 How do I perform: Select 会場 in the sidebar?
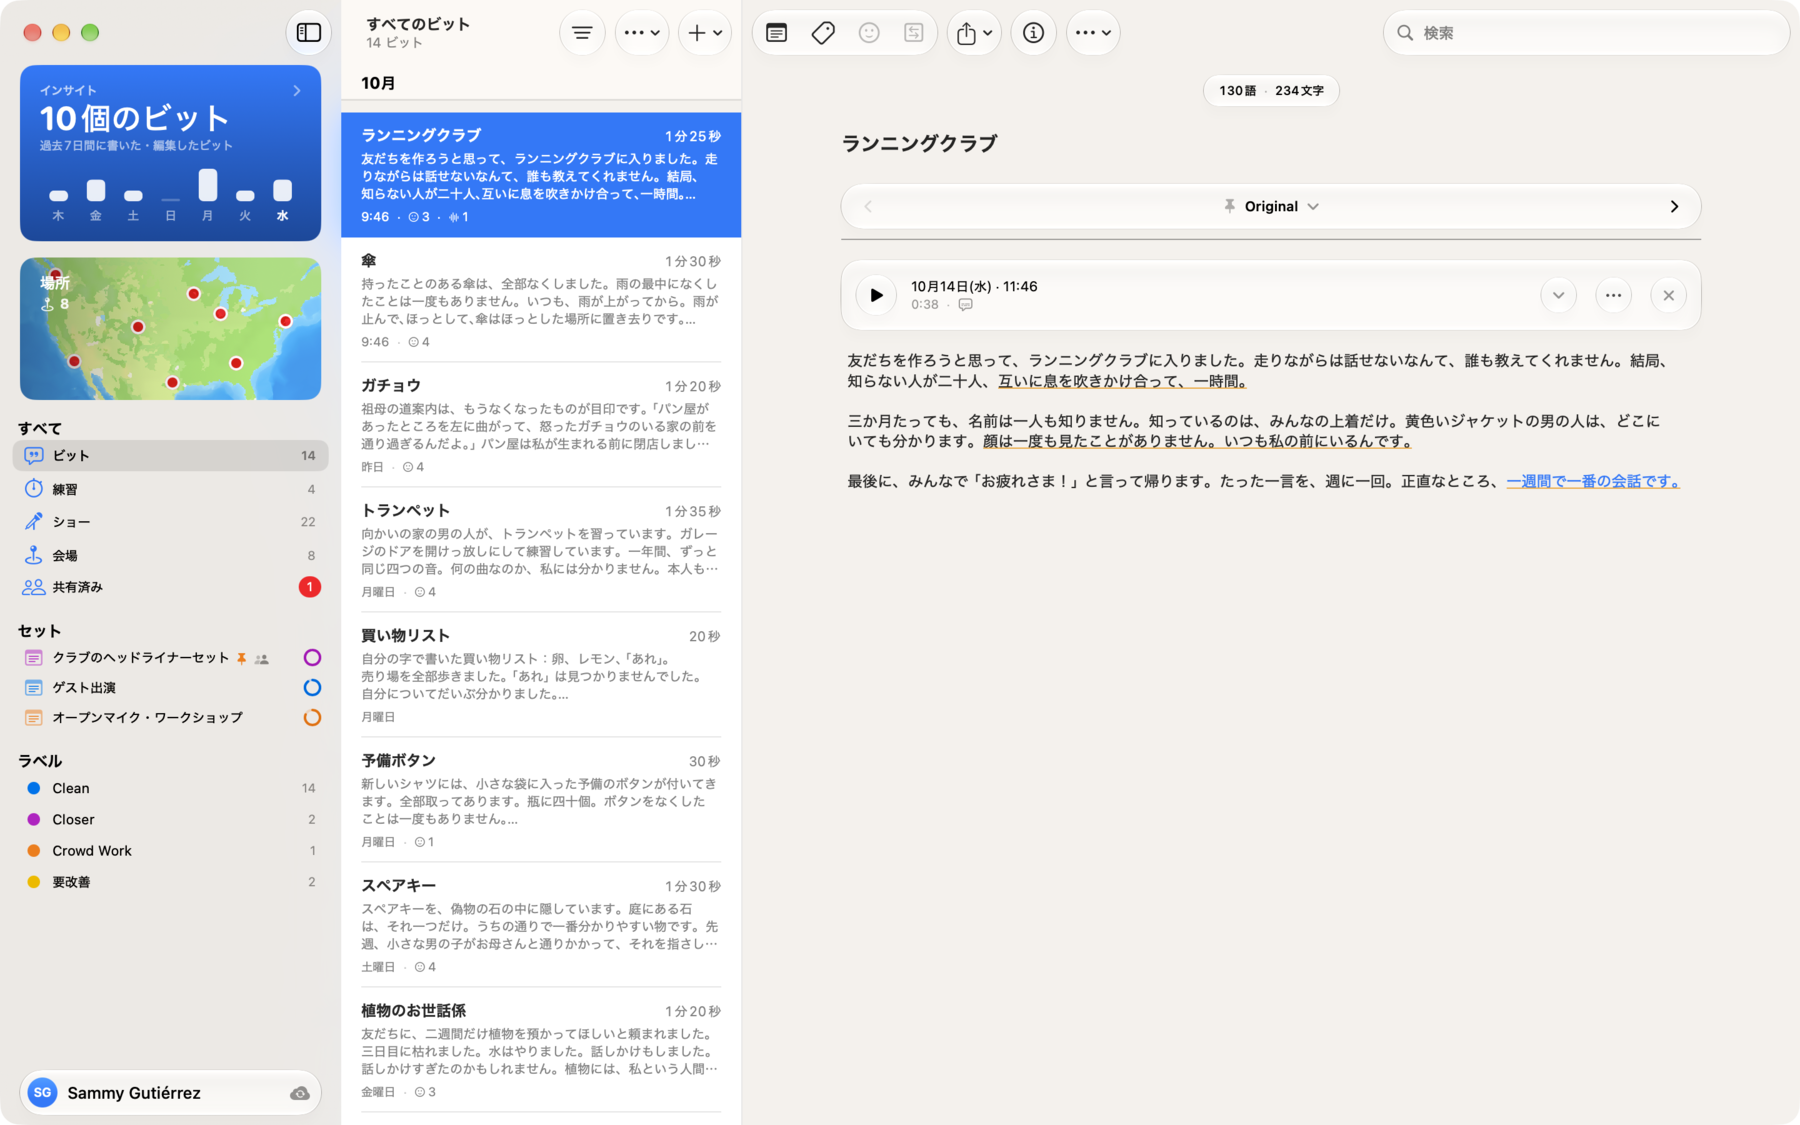point(171,555)
